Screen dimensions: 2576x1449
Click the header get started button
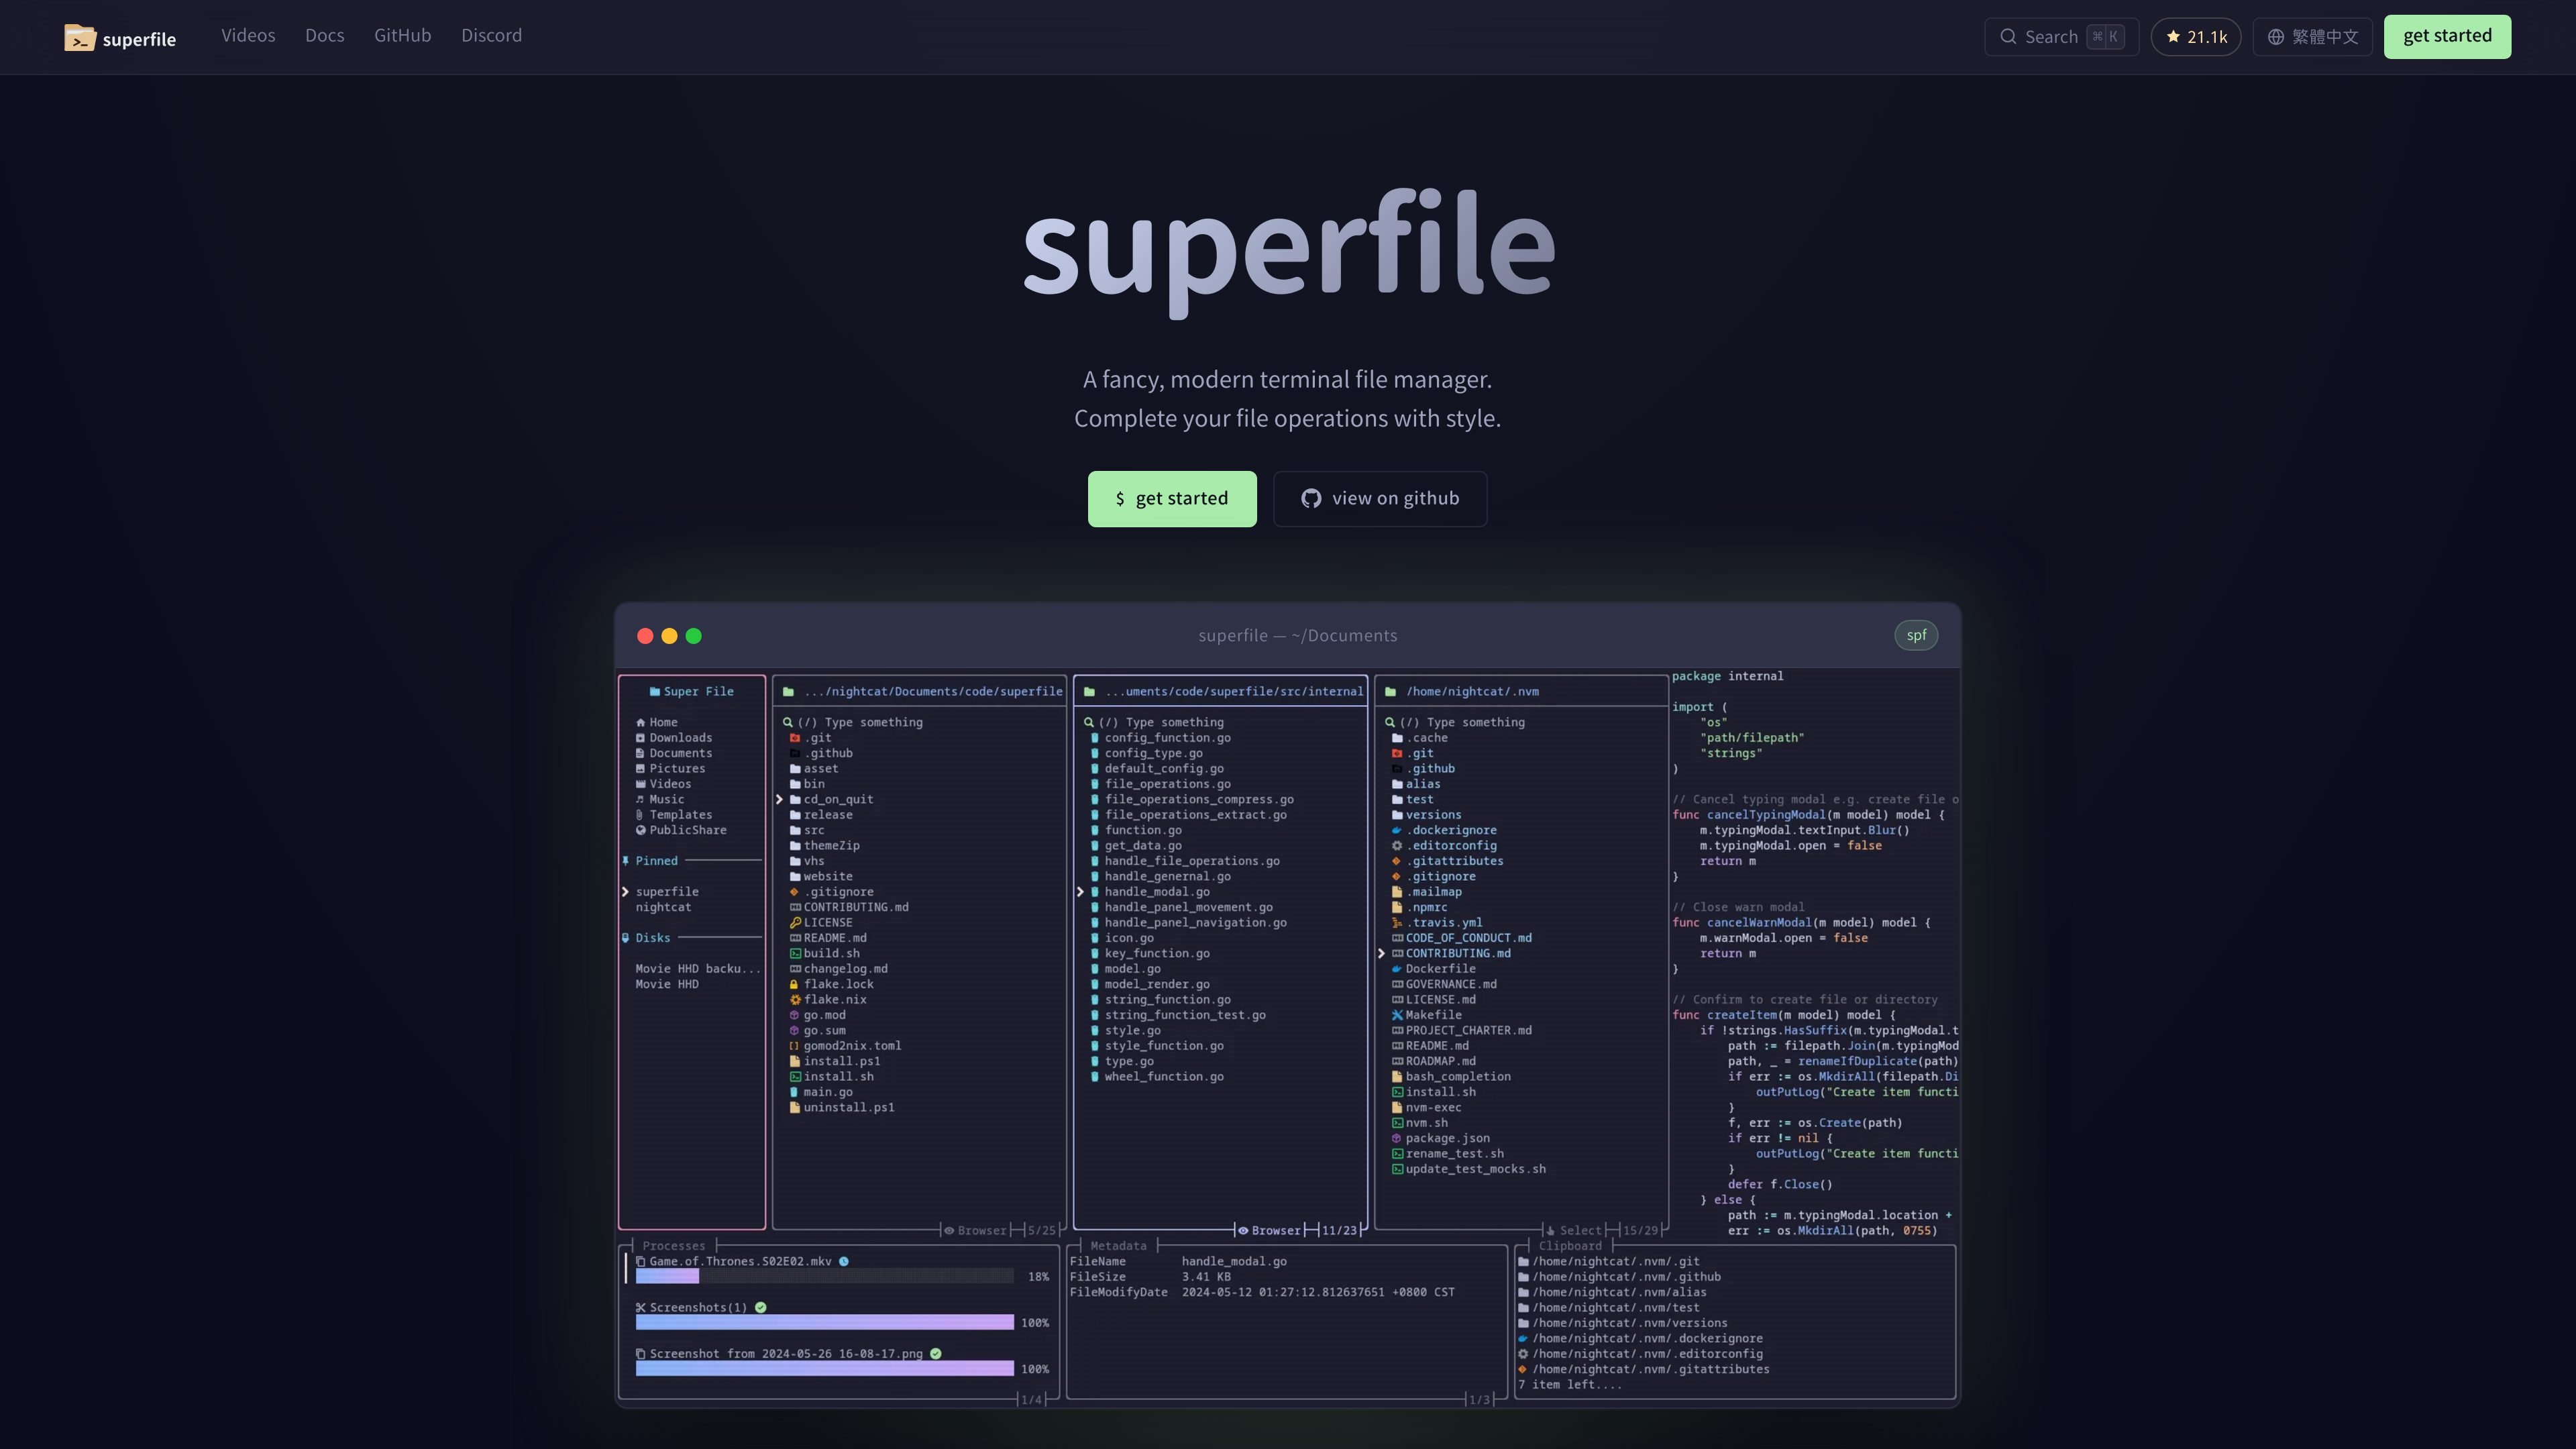2447,37
